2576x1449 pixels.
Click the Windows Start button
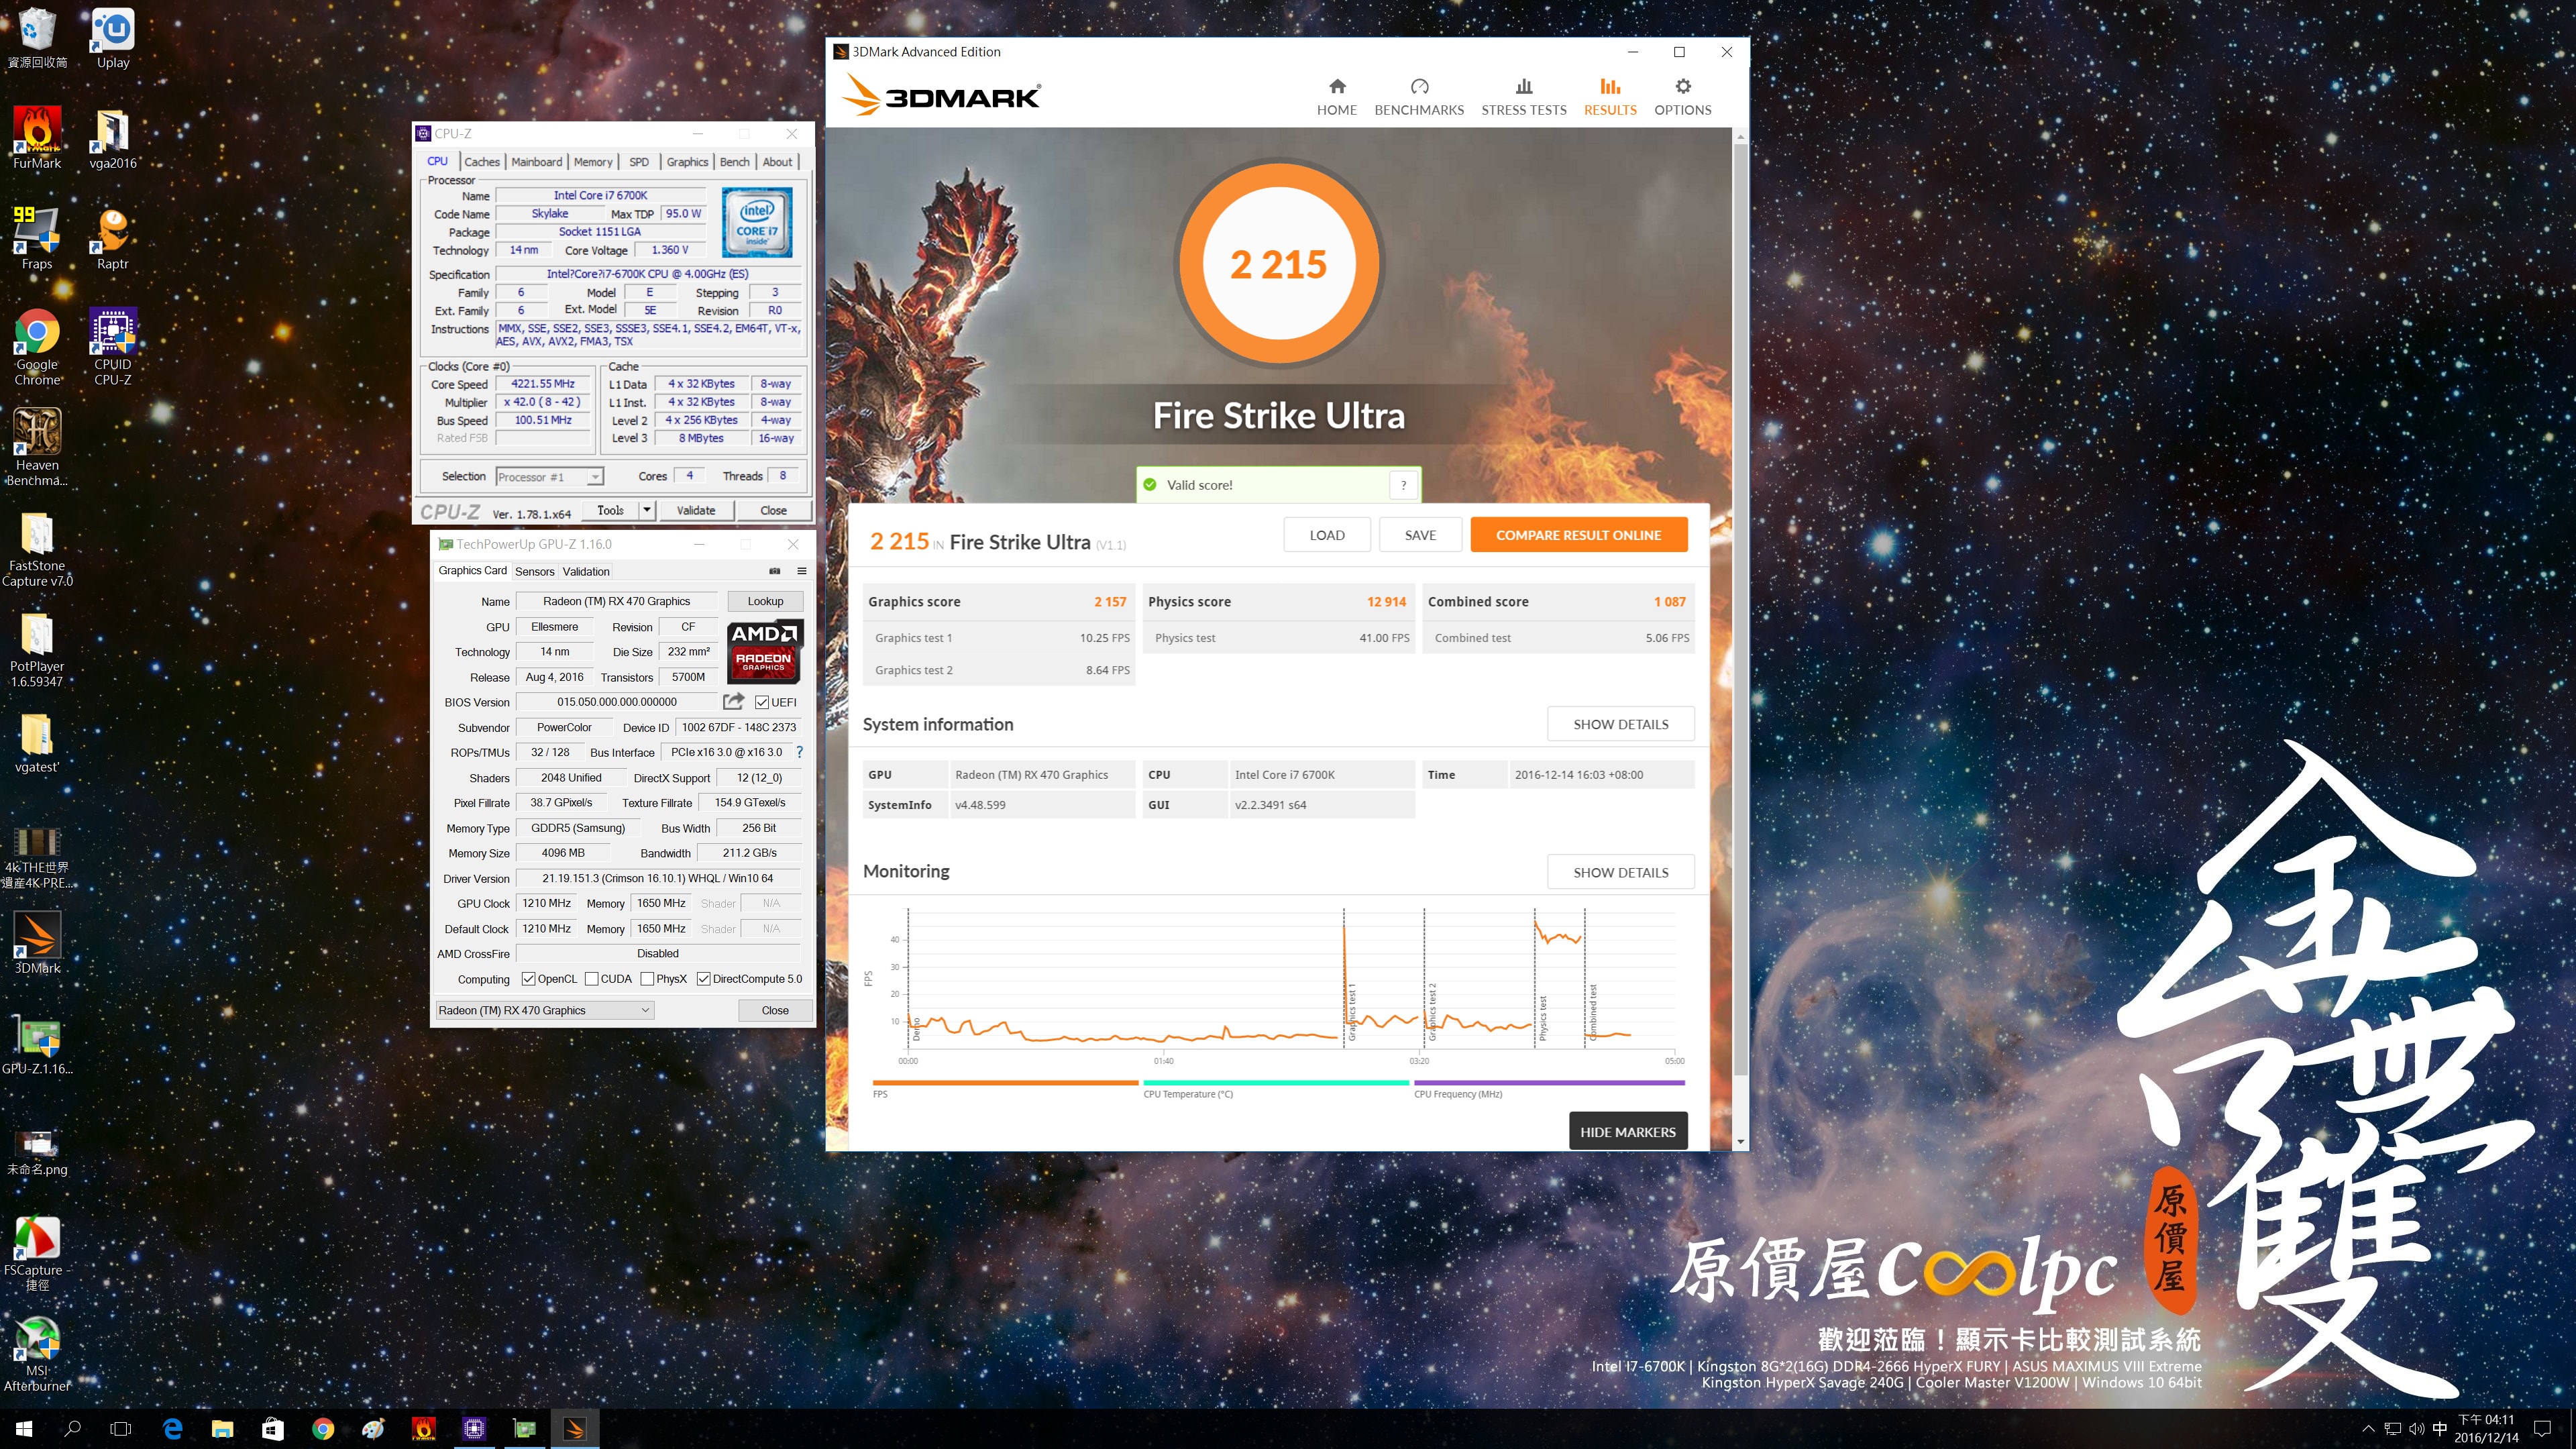(x=24, y=1429)
